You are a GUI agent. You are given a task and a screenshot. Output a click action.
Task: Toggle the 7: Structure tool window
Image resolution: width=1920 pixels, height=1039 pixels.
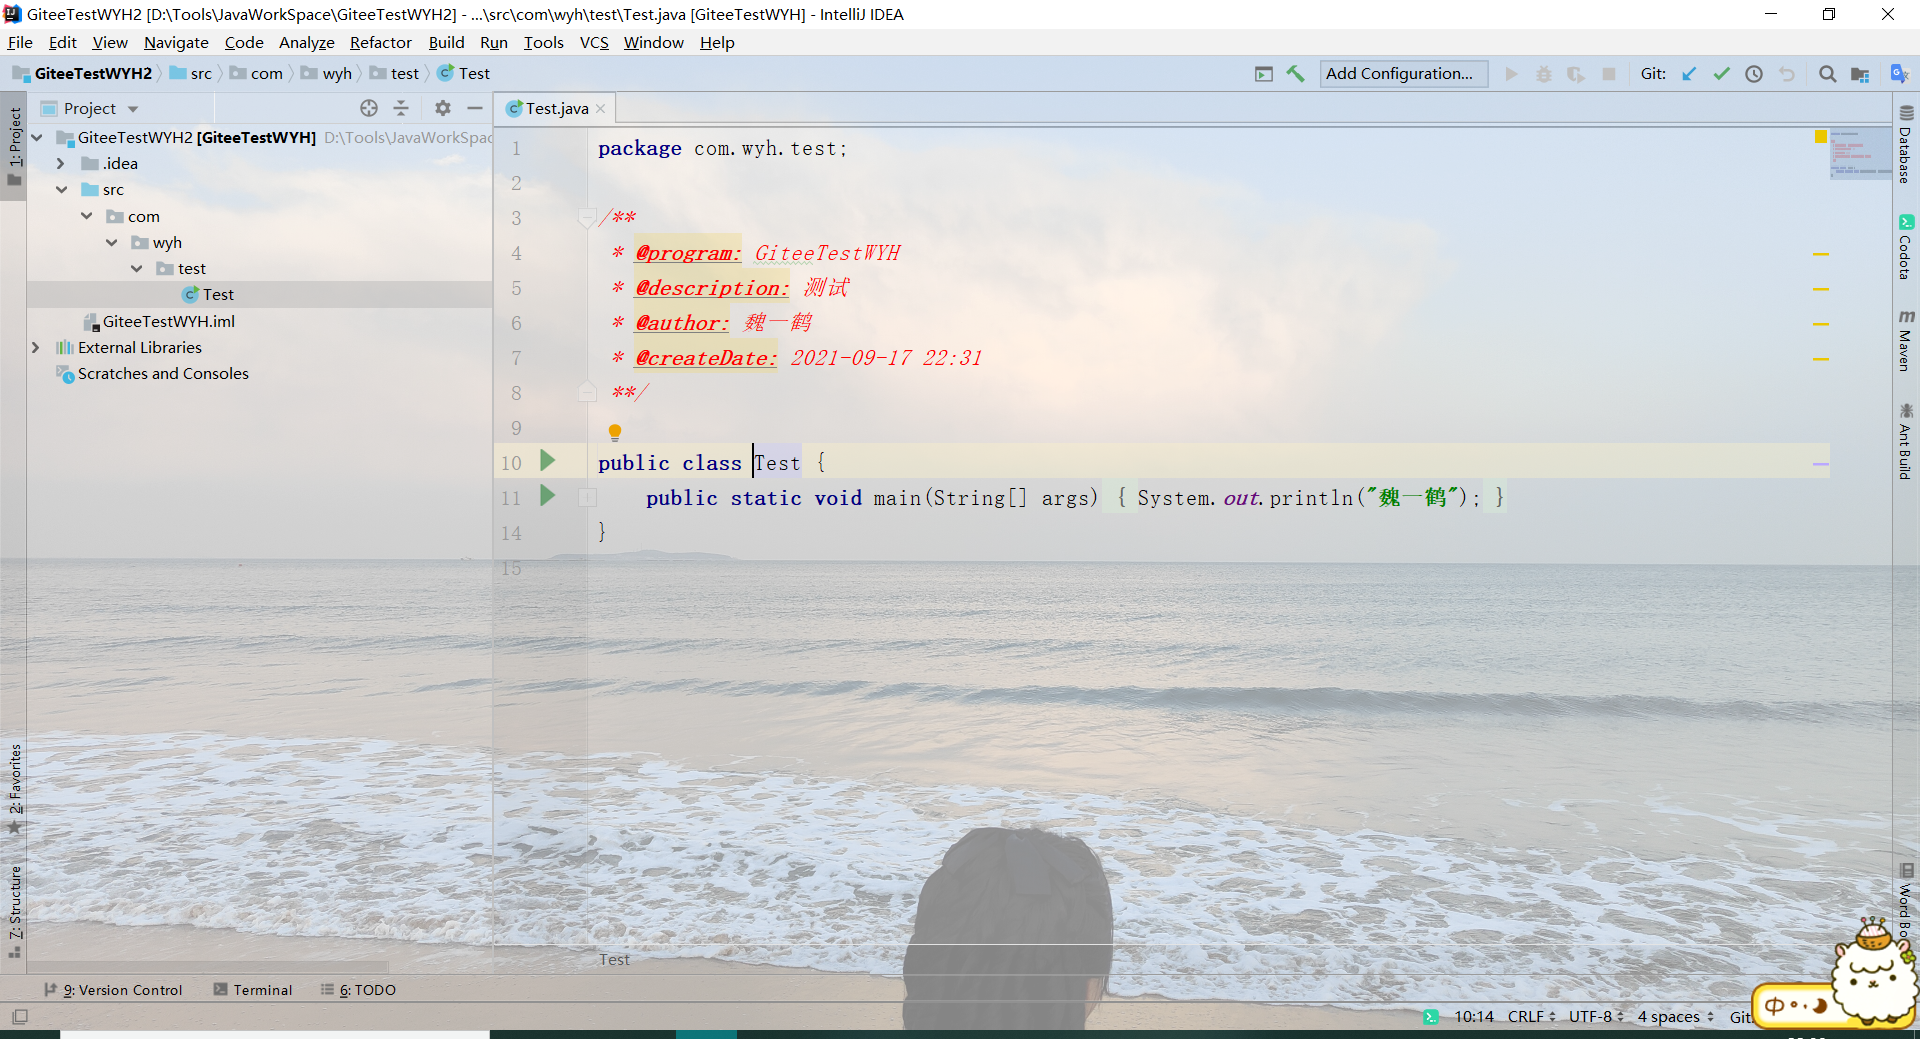pos(14,911)
